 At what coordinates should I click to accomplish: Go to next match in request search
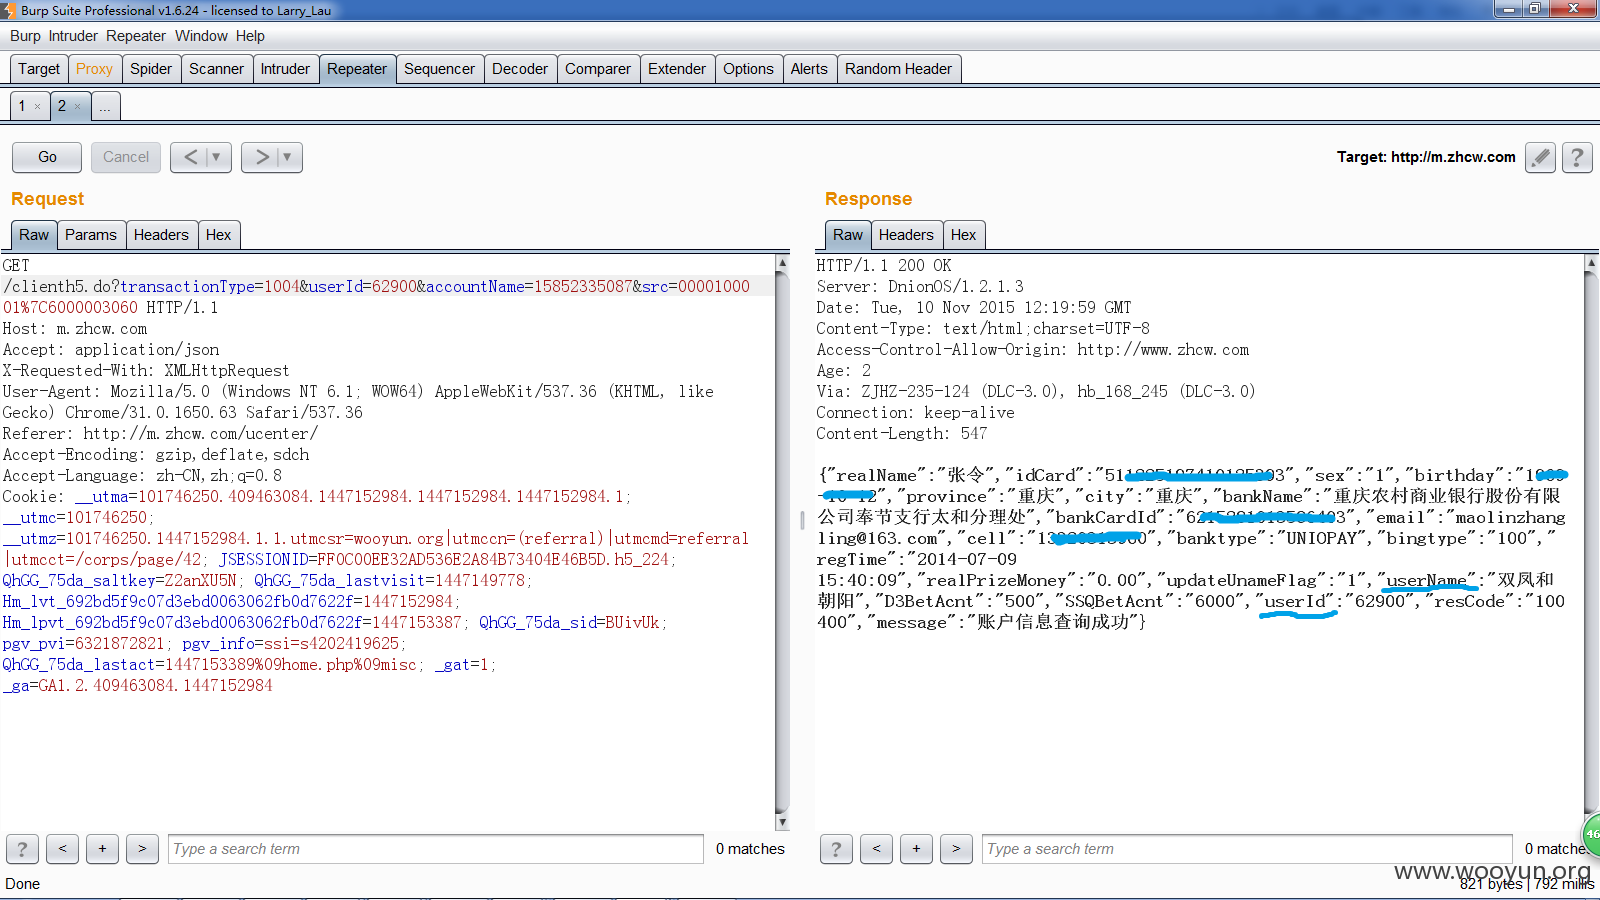point(142,849)
